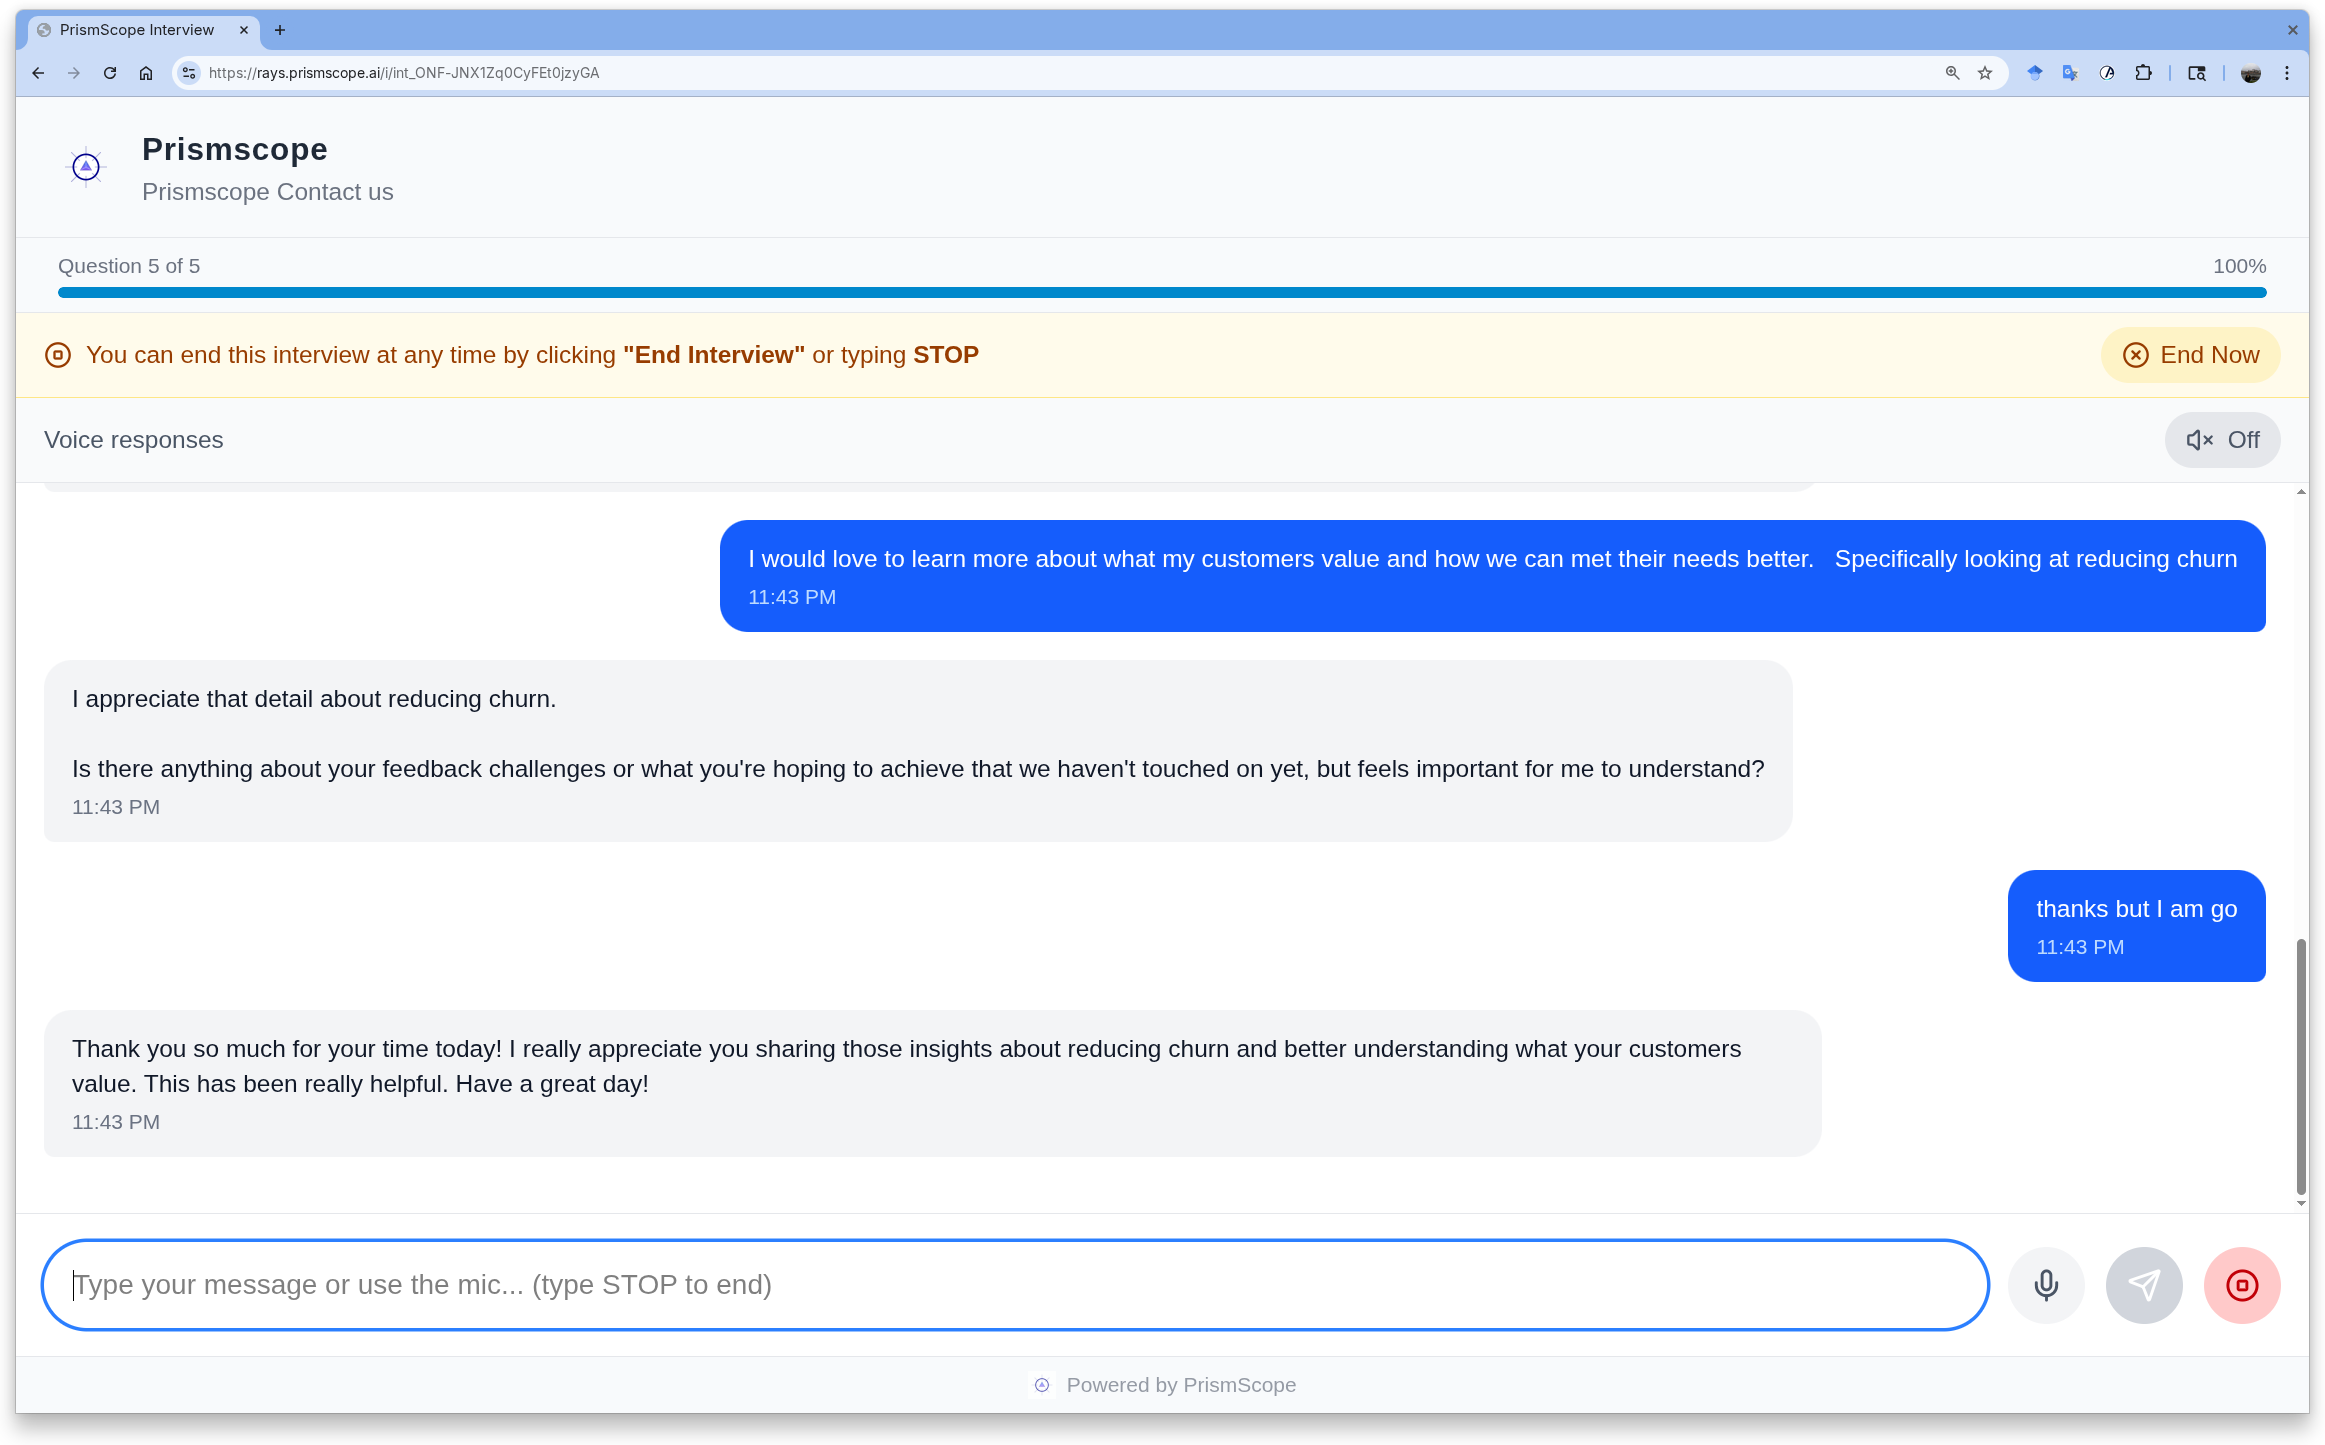Click the 'Thank you so much' closing message

tap(932, 1084)
